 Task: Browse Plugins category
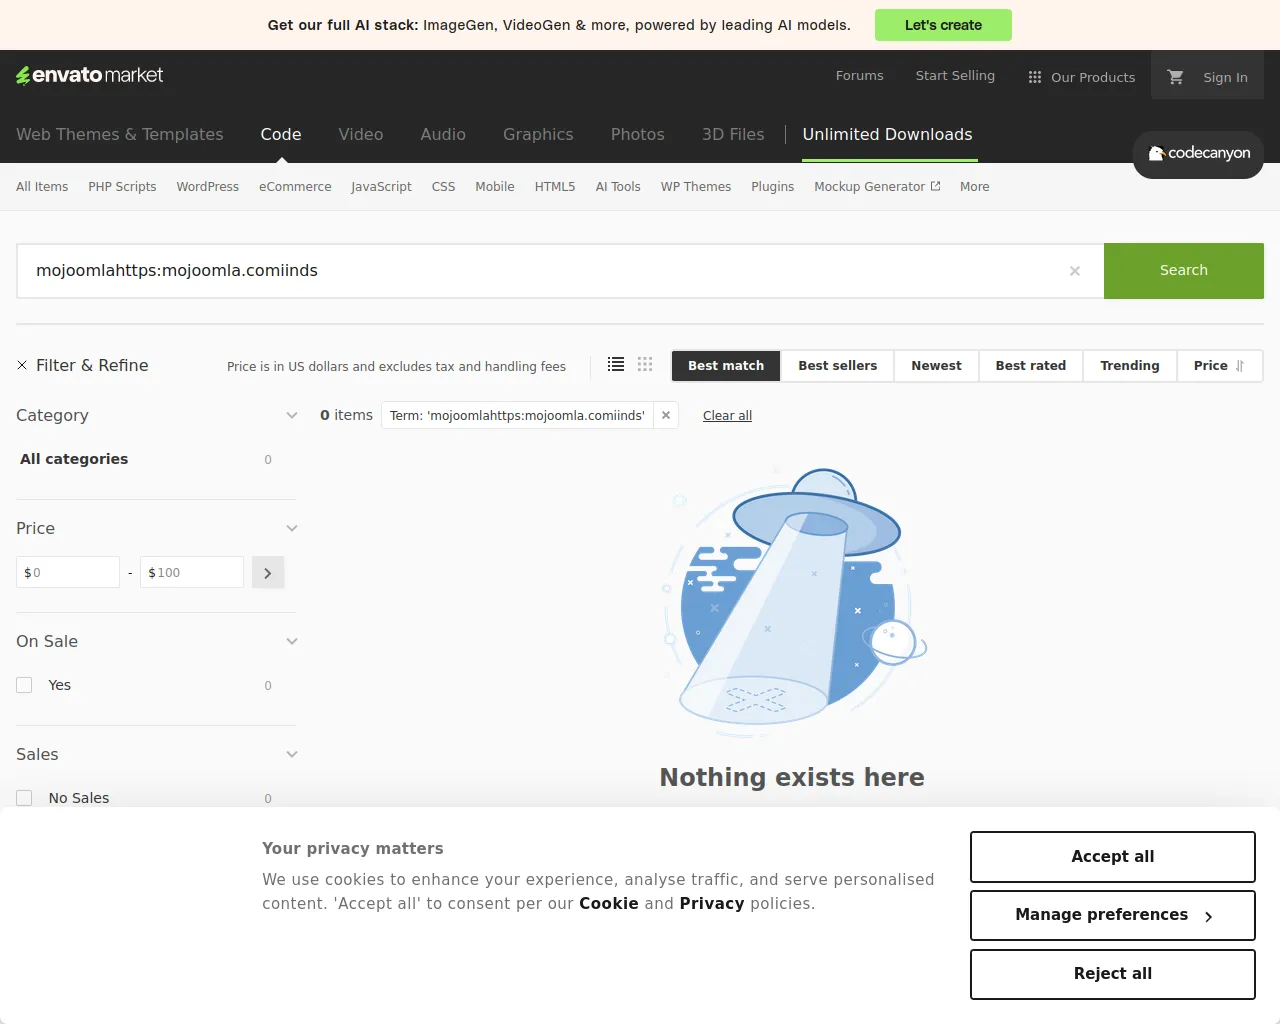coord(773,187)
